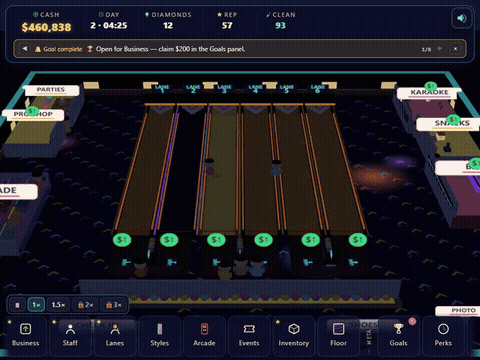
Task: Open the Styles menu
Action: coord(160,335)
